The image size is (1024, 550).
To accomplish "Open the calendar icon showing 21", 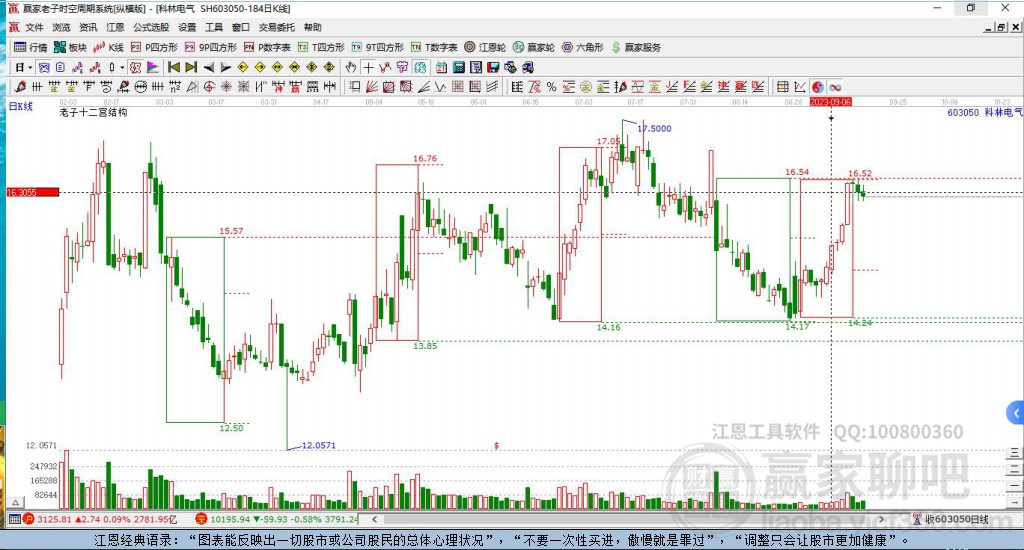I will pos(441,67).
